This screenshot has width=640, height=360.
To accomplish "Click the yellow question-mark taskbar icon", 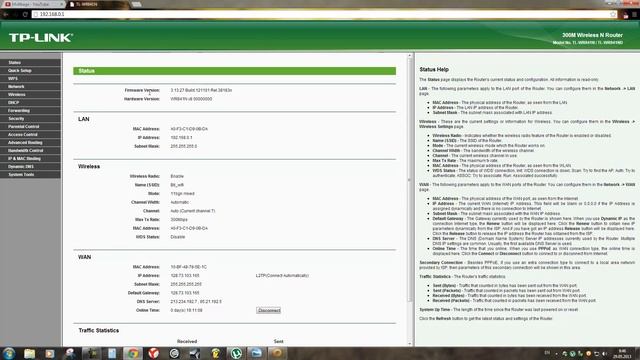I will pyautogui.click(x=216, y=353).
